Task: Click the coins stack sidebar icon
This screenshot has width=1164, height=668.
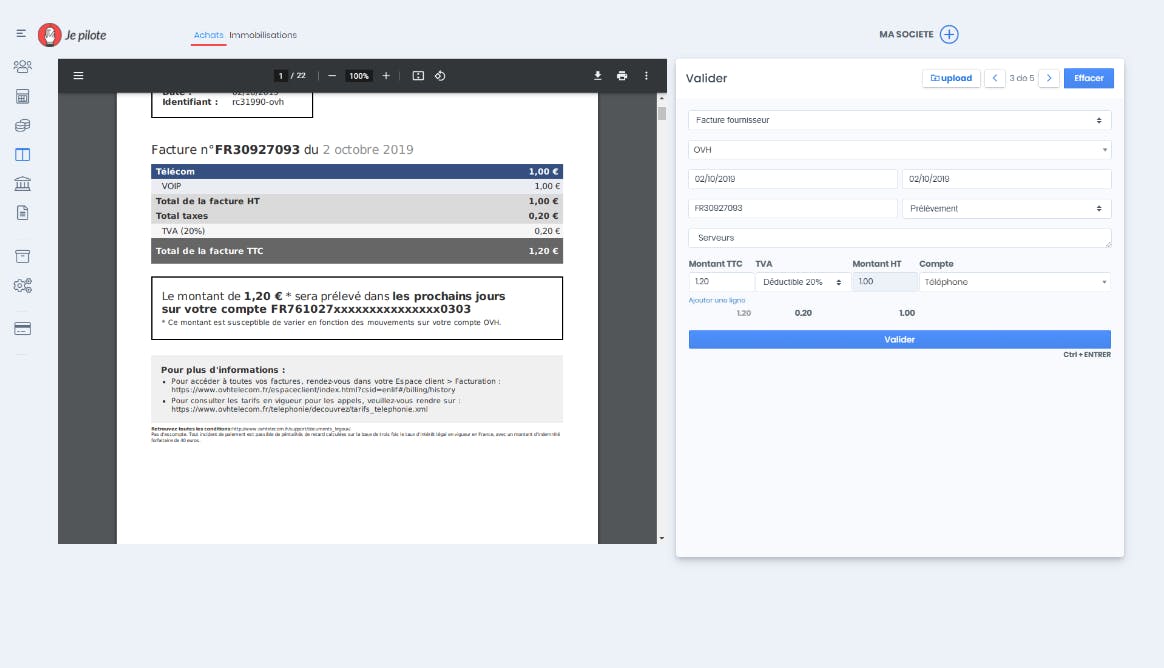Action: tap(22, 126)
